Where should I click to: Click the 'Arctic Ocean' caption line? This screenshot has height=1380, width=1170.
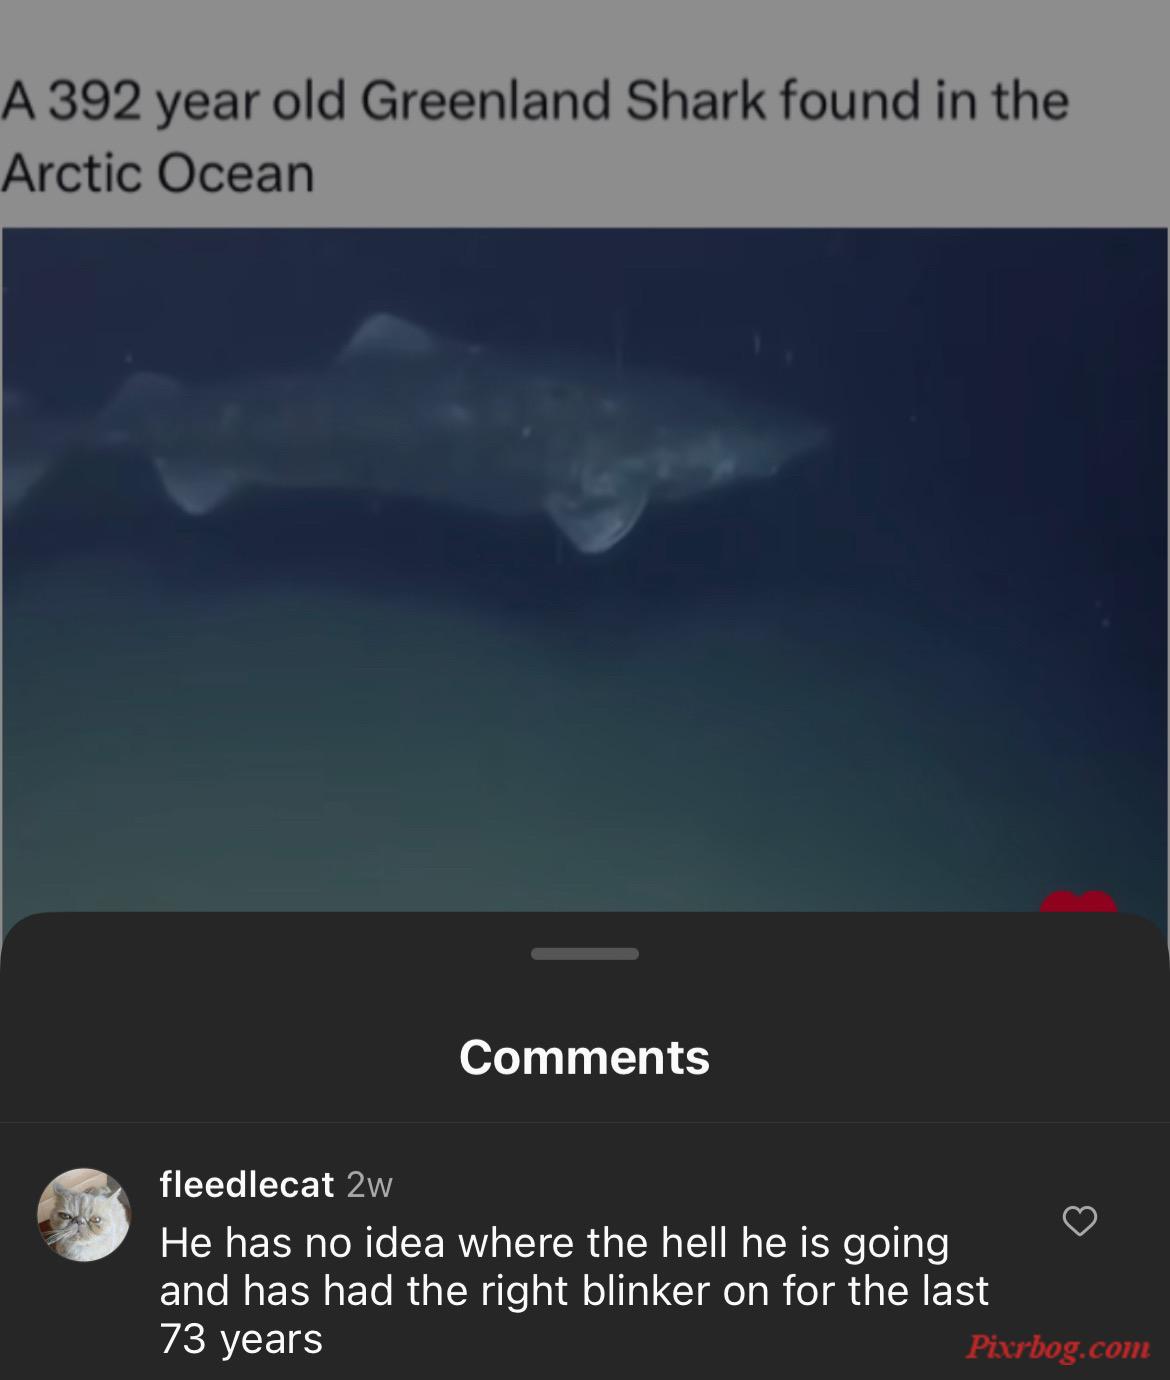point(158,174)
